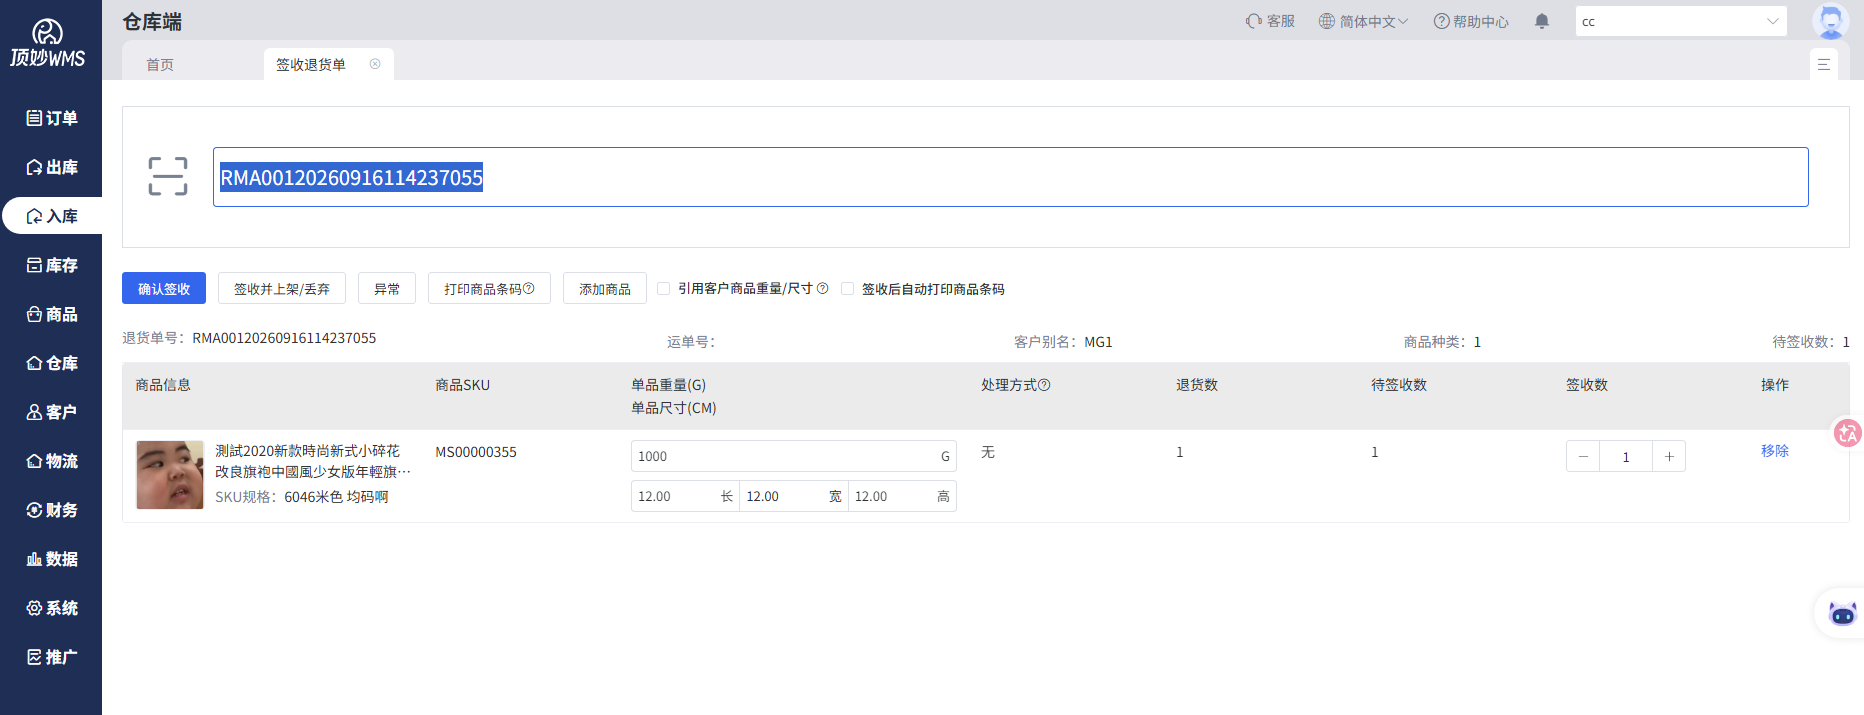This screenshot has height=715, width=1864.
Task: Click 移除 to remove the product row
Action: tap(1775, 451)
